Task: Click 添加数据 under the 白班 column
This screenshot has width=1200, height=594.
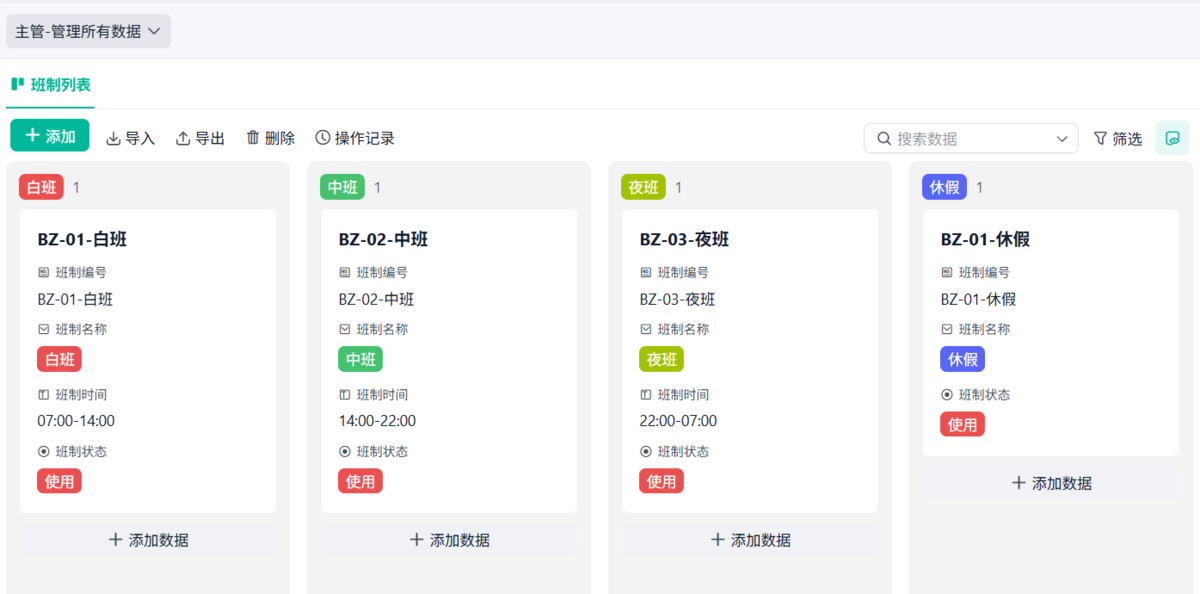Action: pyautogui.click(x=148, y=540)
